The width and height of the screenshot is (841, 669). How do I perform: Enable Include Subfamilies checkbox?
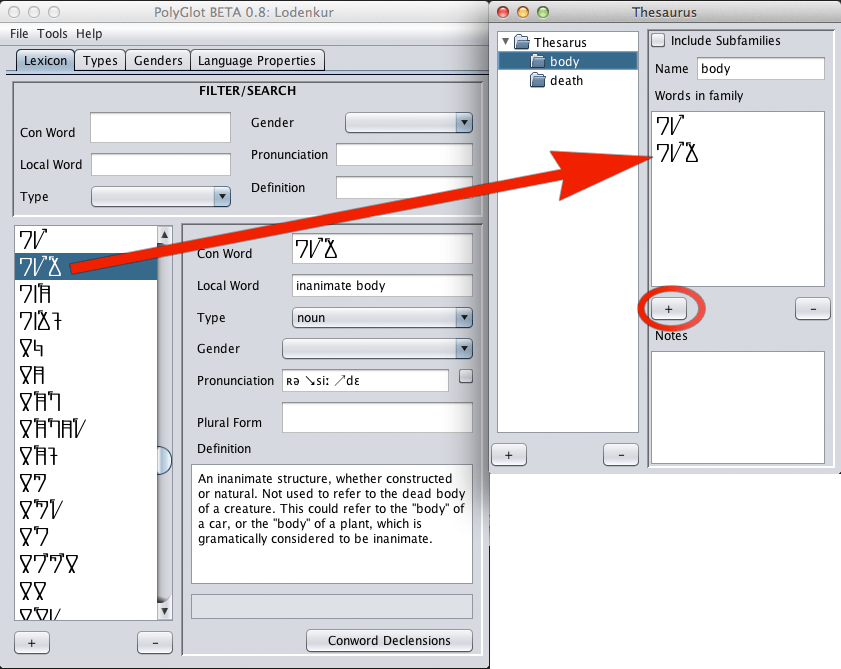(x=658, y=40)
